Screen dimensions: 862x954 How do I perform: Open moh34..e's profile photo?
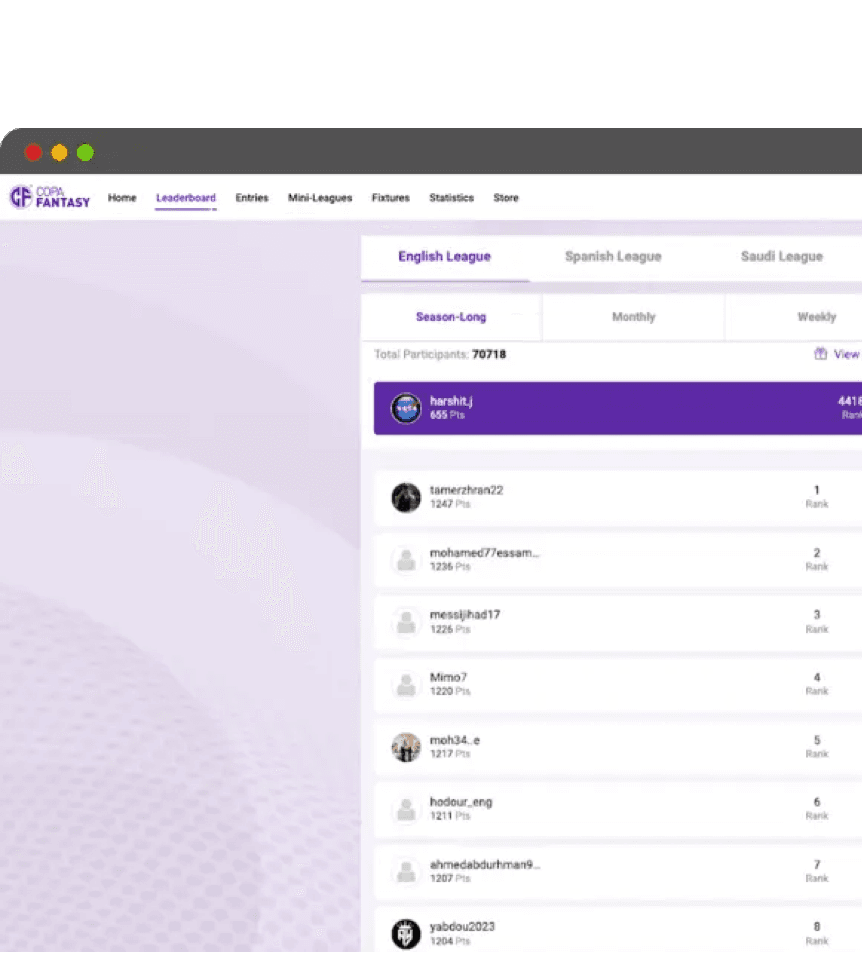[406, 747]
